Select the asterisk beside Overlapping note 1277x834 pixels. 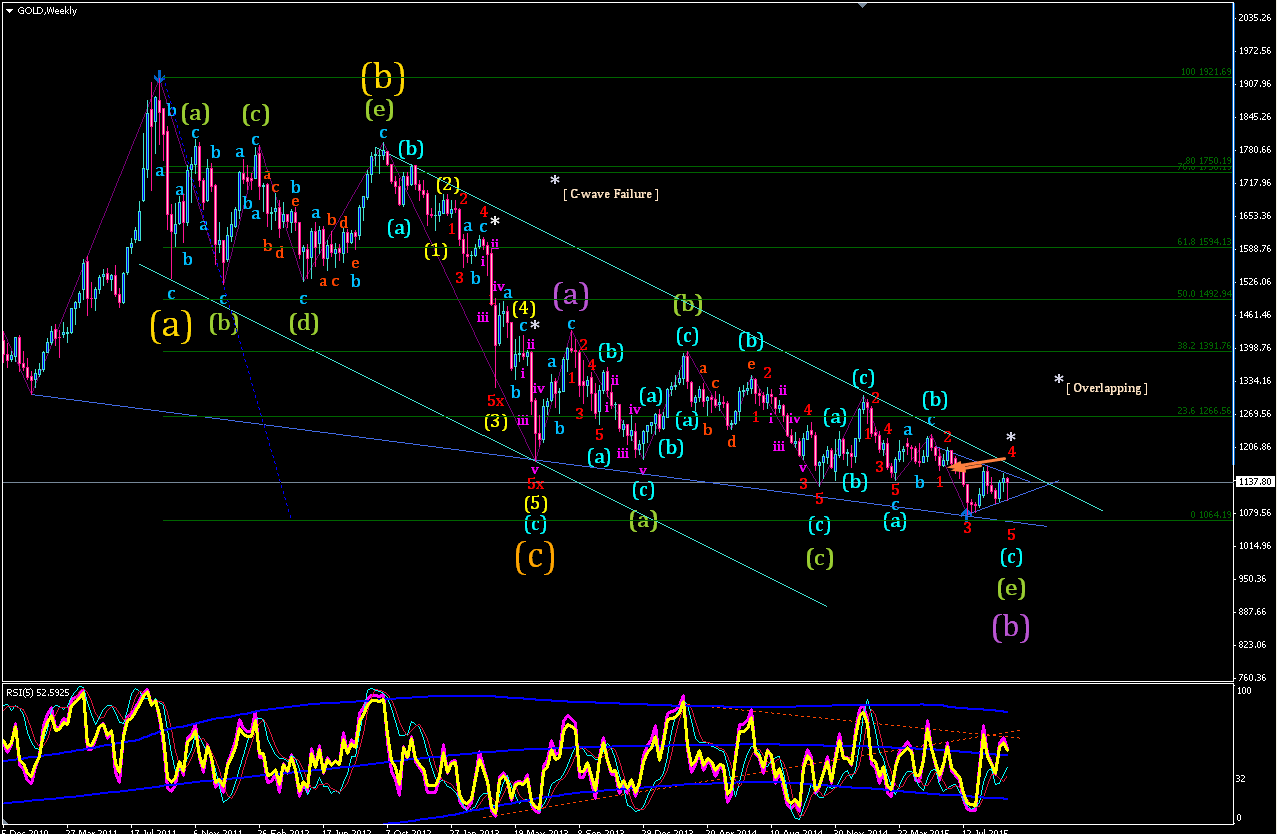tap(1059, 381)
